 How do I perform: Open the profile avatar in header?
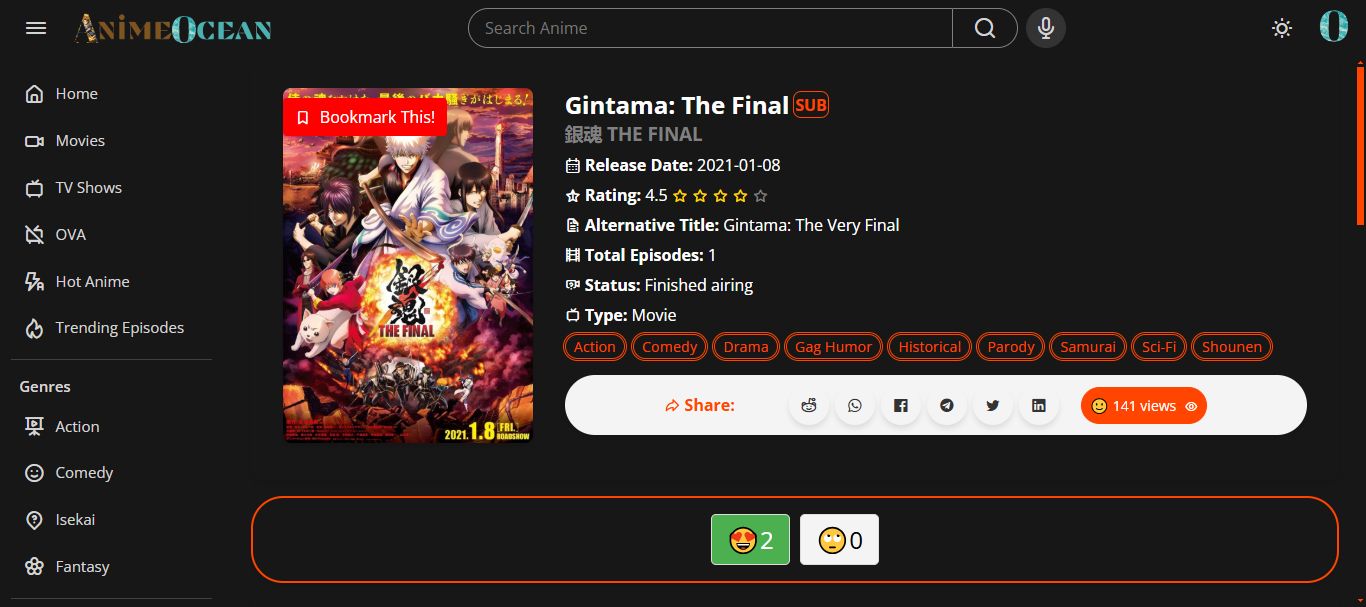(1334, 26)
